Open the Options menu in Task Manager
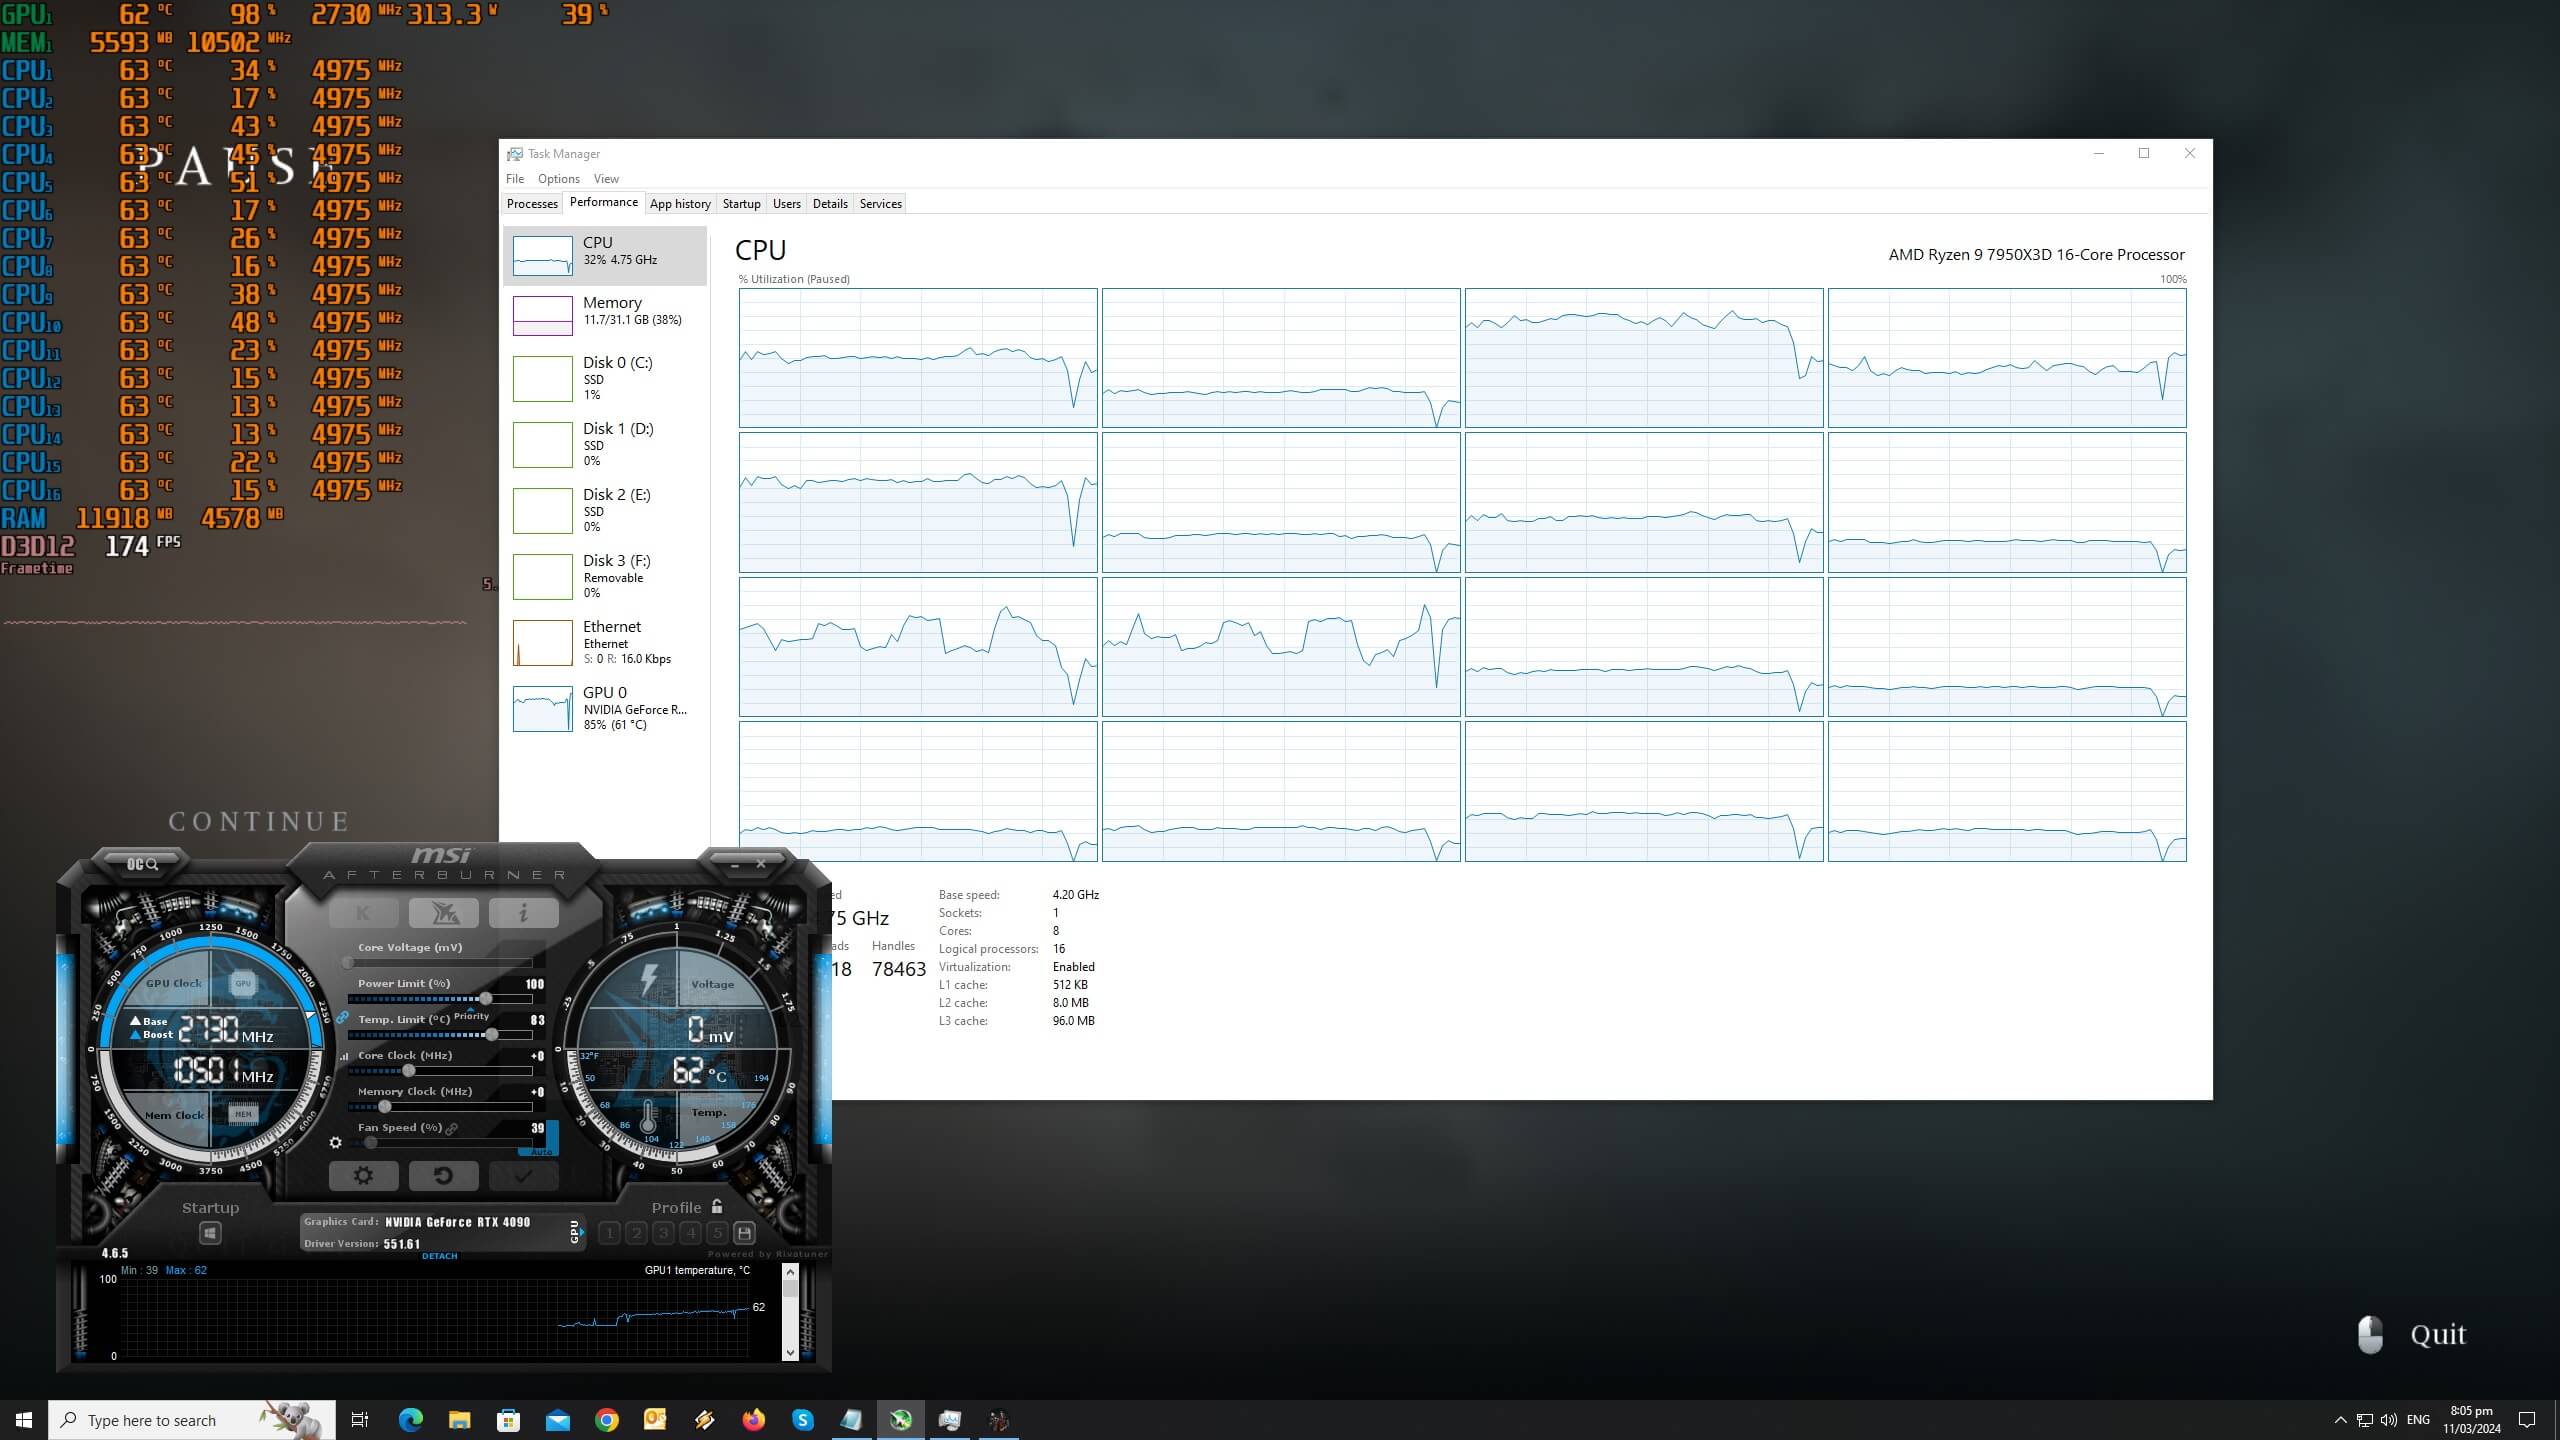The image size is (2560, 1440). [558, 179]
